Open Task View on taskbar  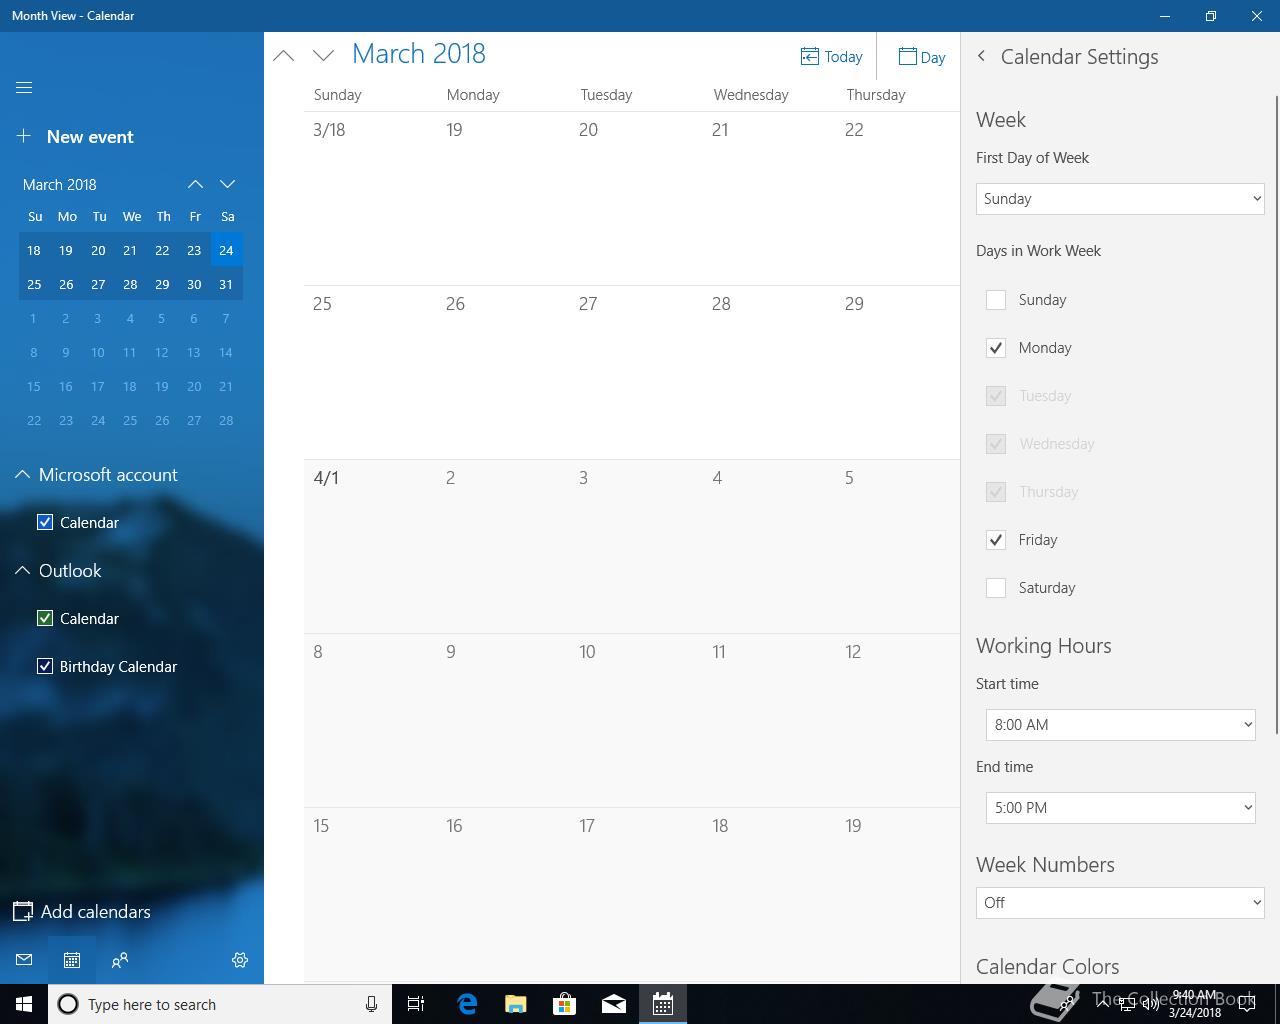pyautogui.click(x=416, y=1004)
